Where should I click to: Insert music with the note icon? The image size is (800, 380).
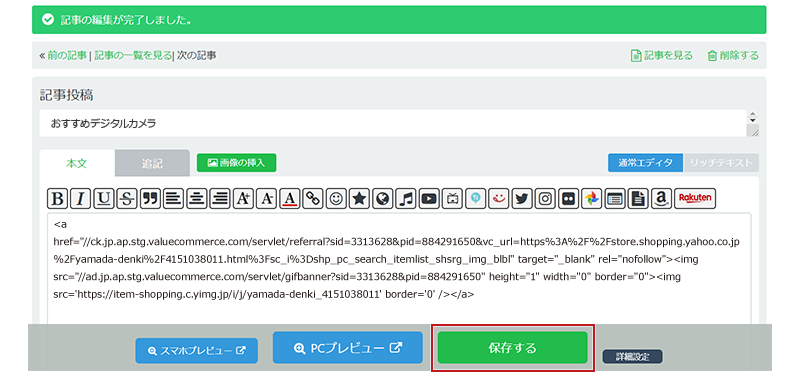click(406, 199)
